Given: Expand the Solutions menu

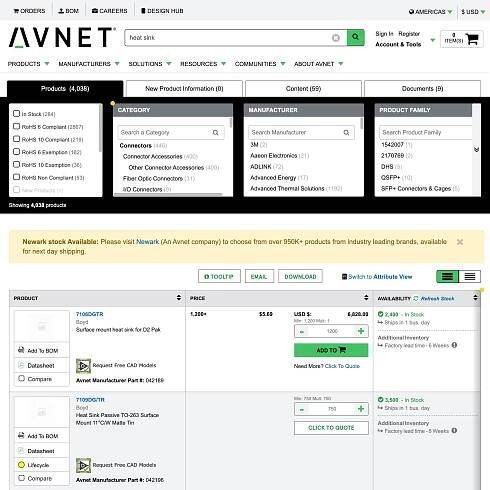Looking at the screenshot, I should [x=150, y=64].
